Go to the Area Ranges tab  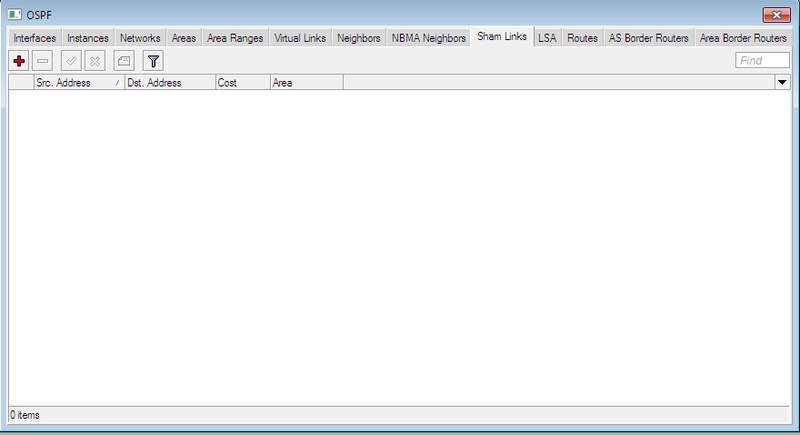pyautogui.click(x=235, y=38)
